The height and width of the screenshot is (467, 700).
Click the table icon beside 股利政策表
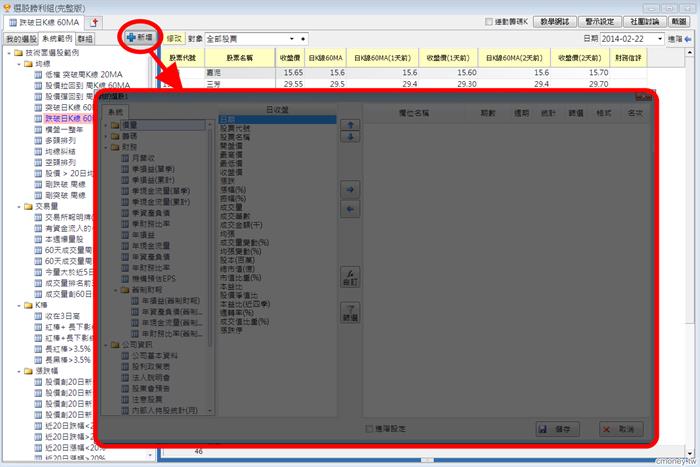pos(125,367)
